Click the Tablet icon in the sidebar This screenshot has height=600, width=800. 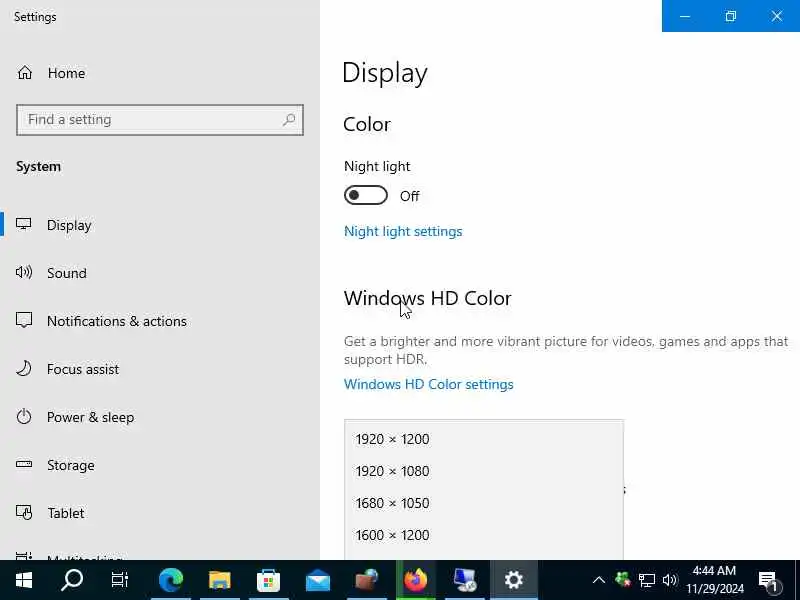pyautogui.click(x=24, y=512)
